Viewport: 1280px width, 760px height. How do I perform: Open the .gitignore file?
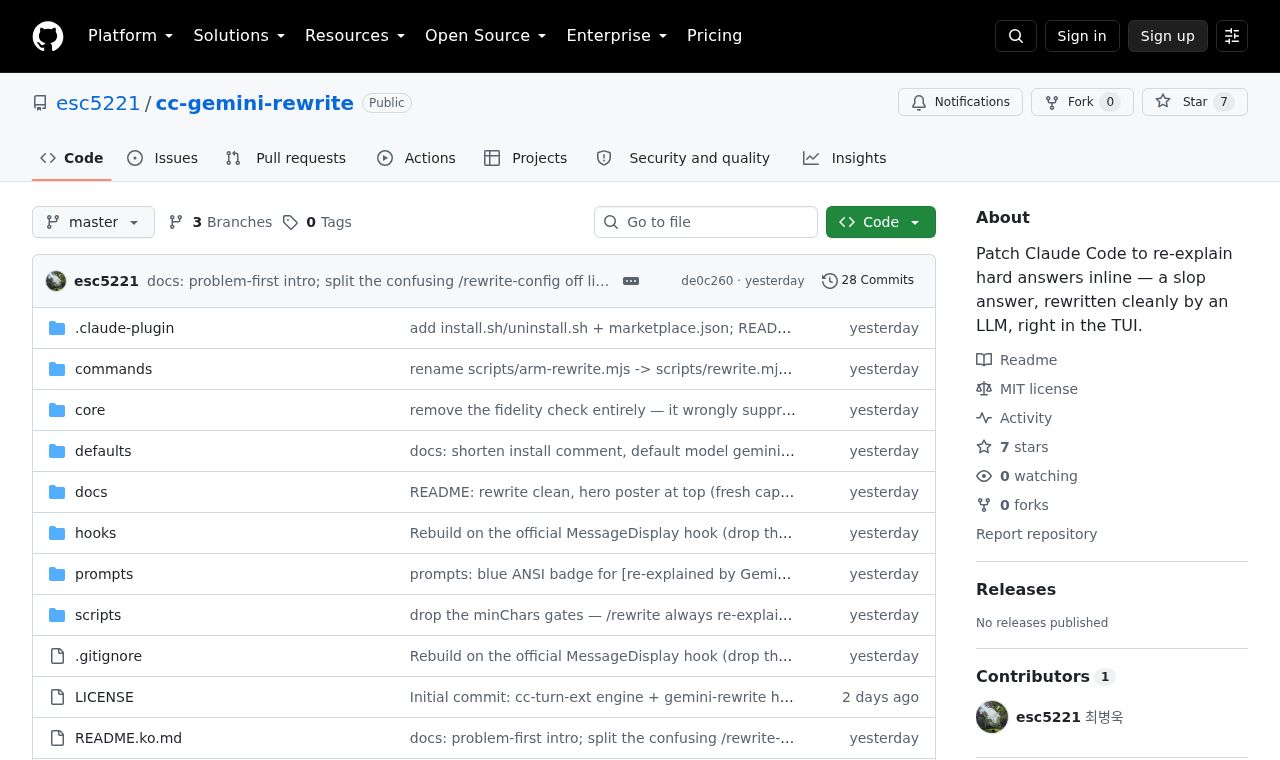click(x=108, y=656)
